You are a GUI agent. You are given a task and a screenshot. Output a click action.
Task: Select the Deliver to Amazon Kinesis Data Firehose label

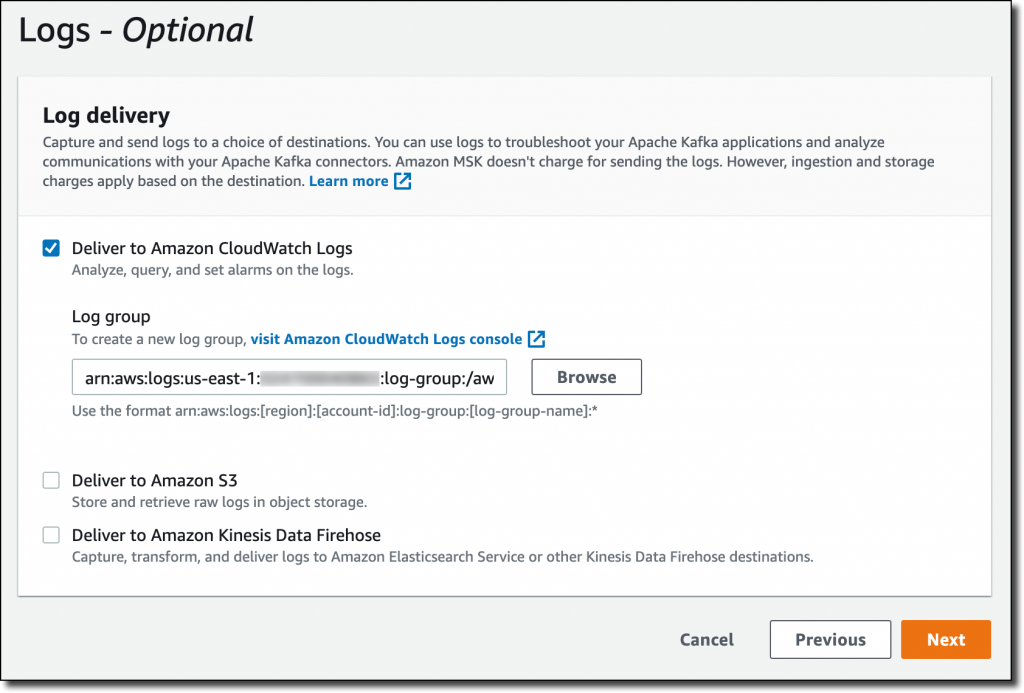point(226,535)
